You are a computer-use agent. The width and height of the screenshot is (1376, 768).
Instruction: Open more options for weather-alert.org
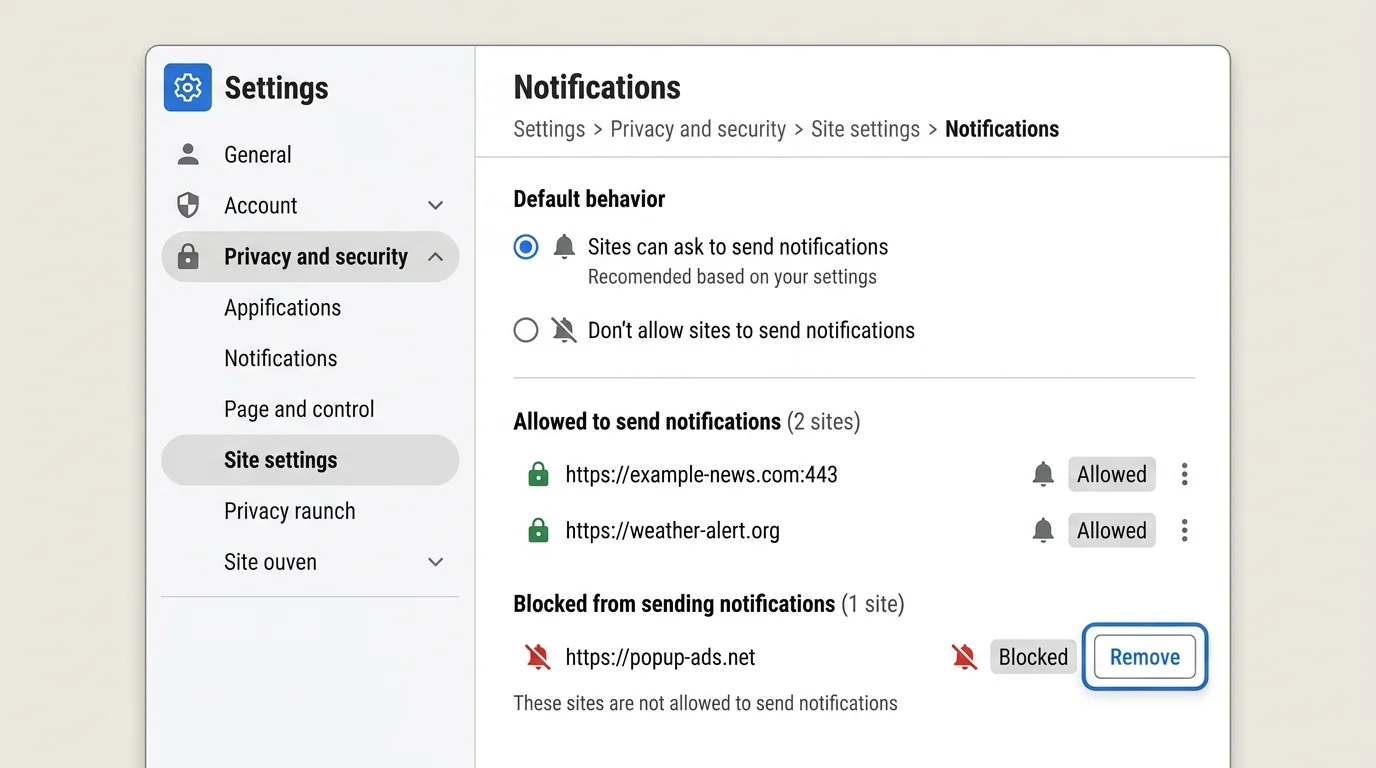click(1184, 530)
